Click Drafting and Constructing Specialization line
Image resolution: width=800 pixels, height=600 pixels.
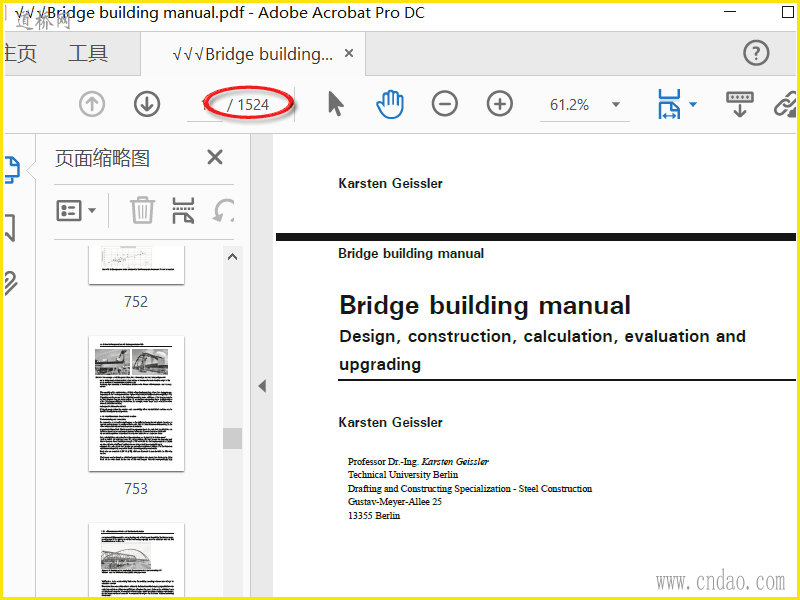[x=469, y=488]
